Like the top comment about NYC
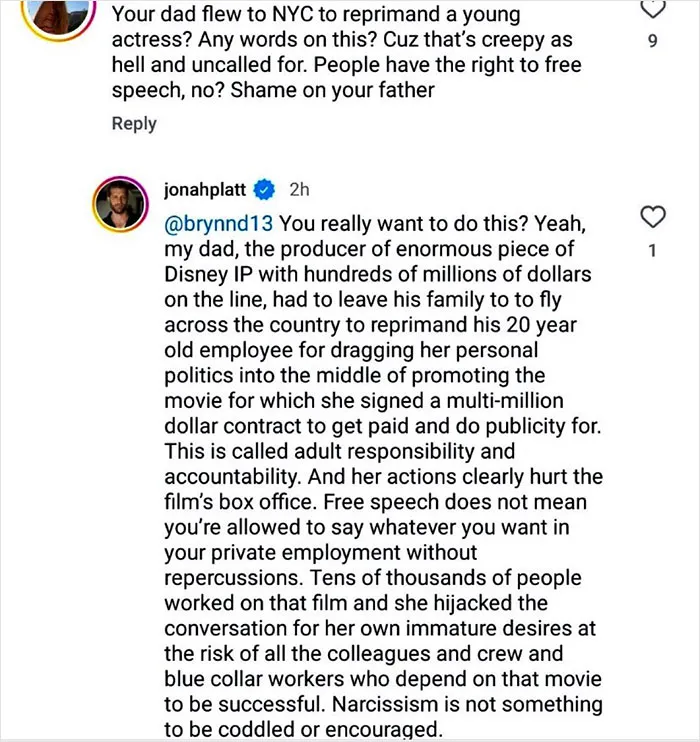Image resolution: width=700 pixels, height=742 pixels. (653, 9)
